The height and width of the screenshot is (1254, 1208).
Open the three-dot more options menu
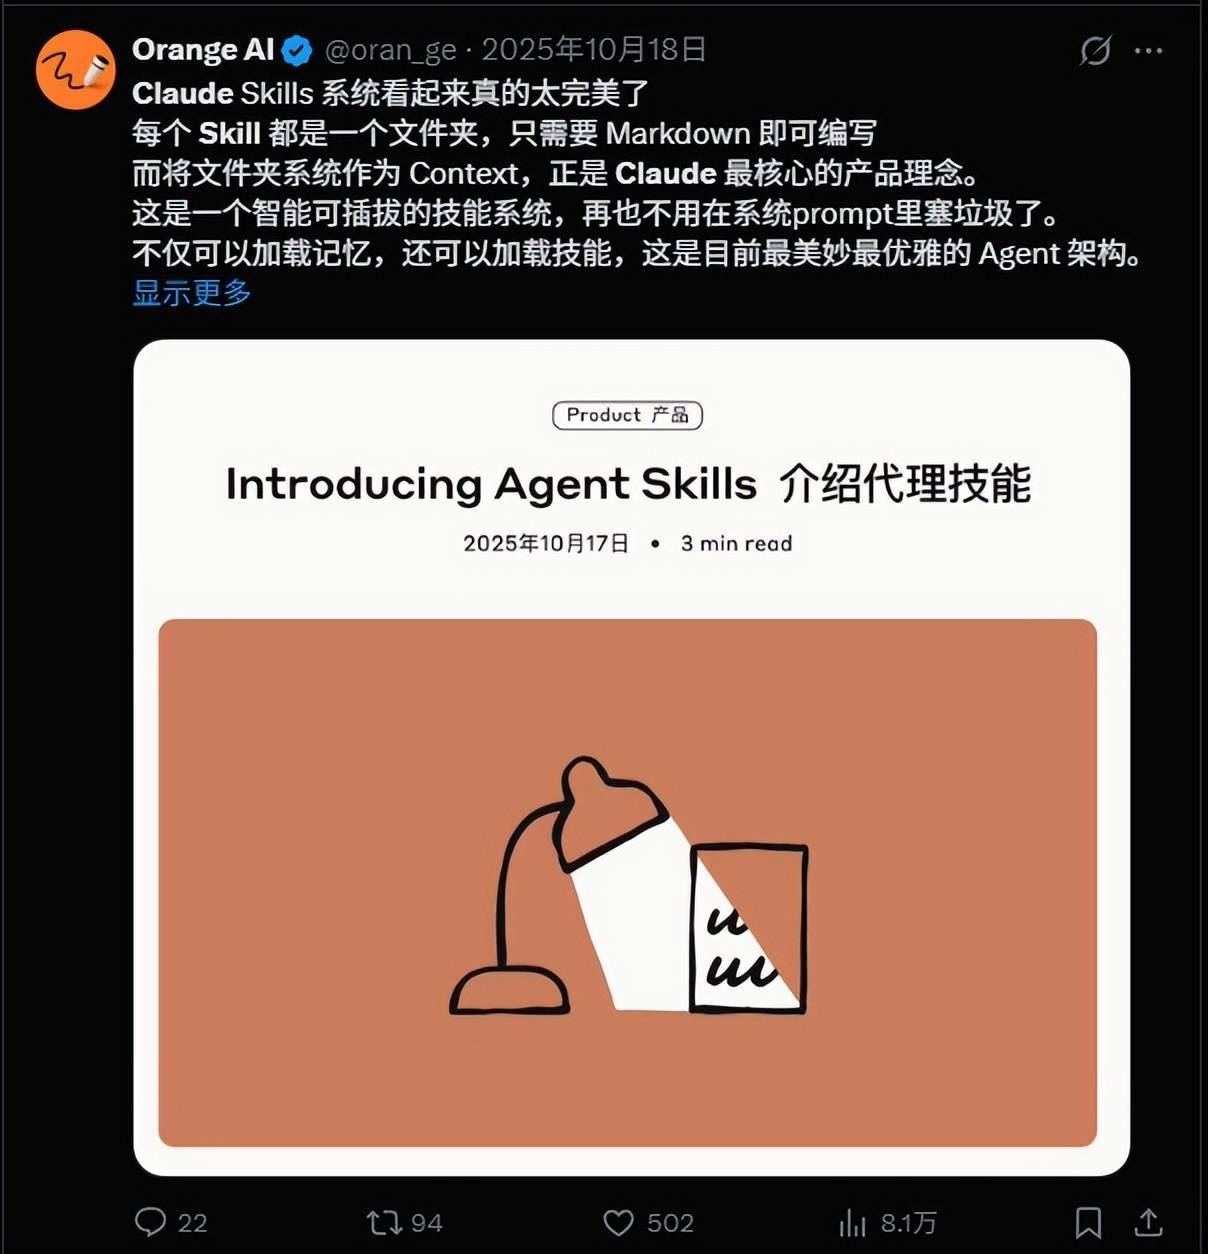click(x=1149, y=50)
